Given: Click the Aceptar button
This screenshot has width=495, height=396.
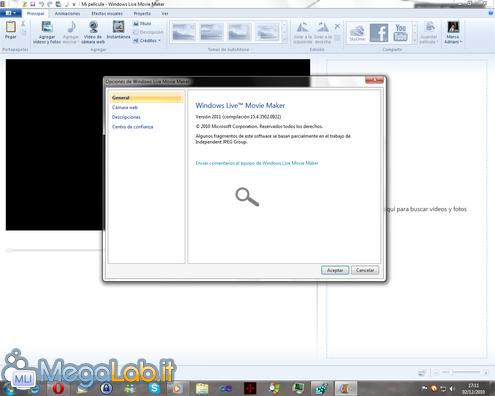Looking at the screenshot, I should (x=335, y=270).
